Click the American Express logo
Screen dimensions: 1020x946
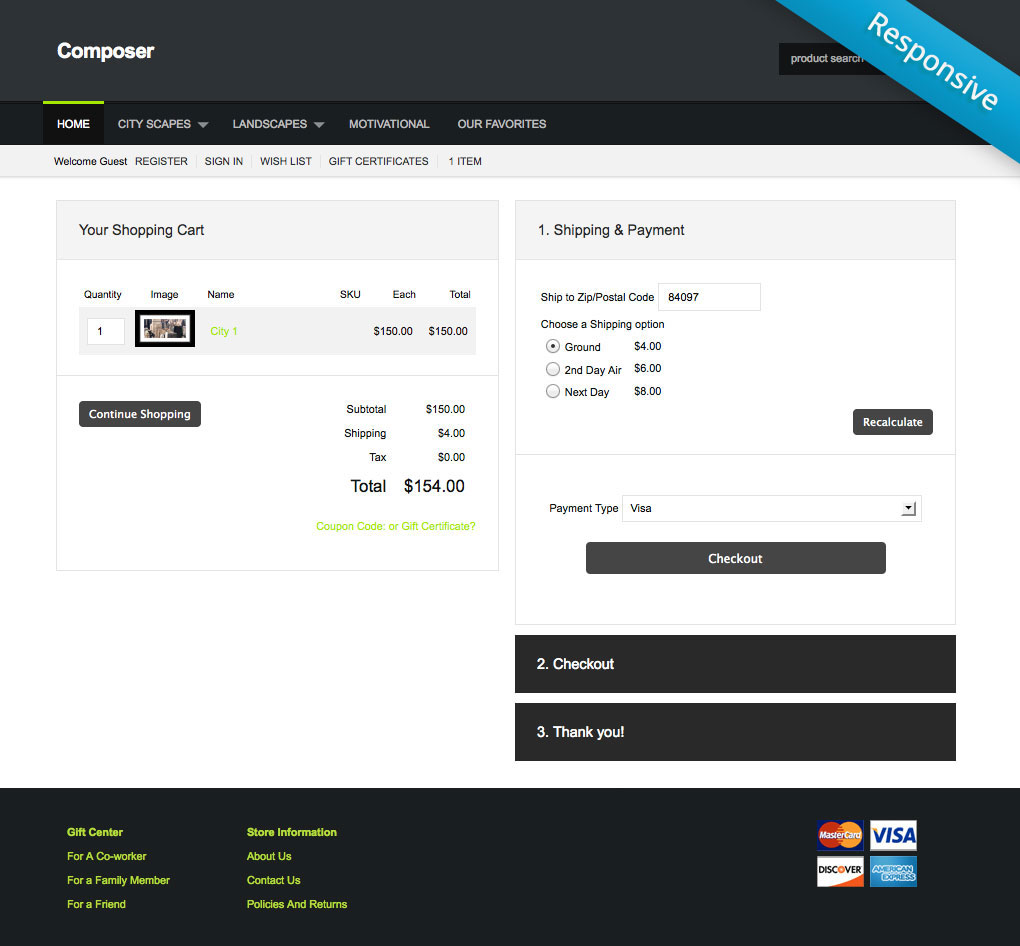(893, 871)
